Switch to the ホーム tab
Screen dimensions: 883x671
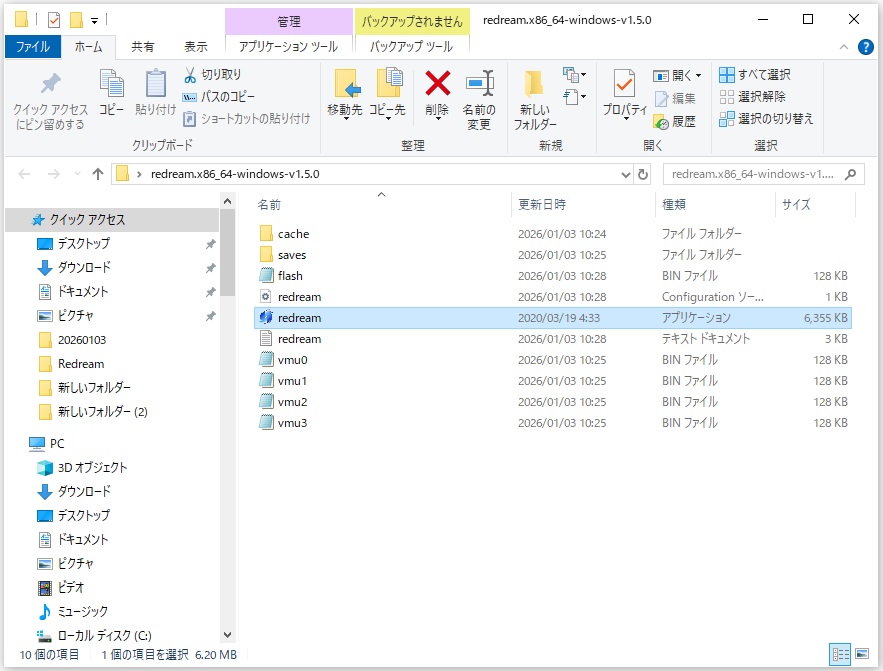click(x=88, y=47)
